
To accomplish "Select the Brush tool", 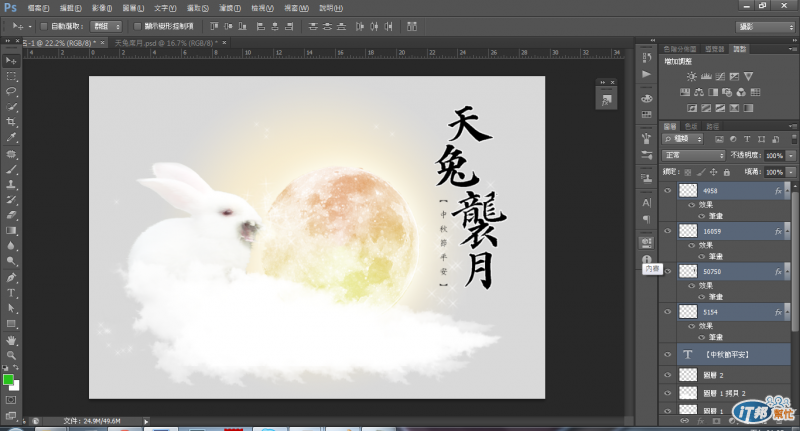I will [x=11, y=169].
